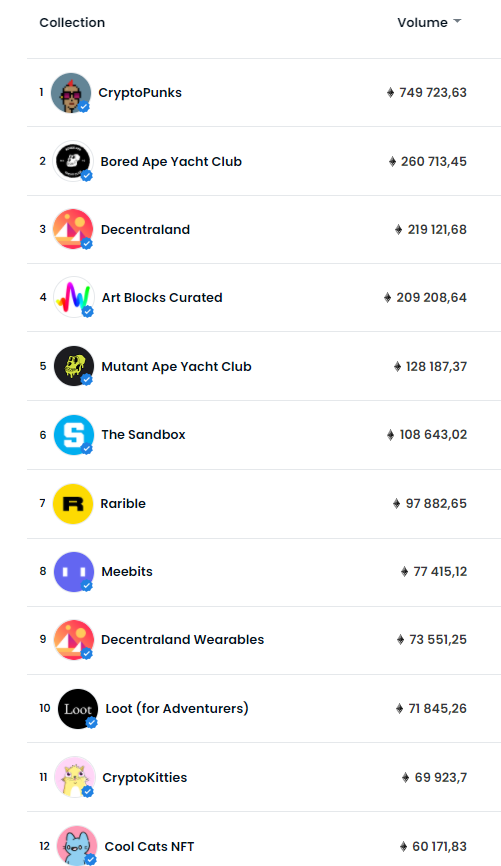
Task: Select the Art Blocks Curated rainbow icon
Action: (x=73, y=297)
